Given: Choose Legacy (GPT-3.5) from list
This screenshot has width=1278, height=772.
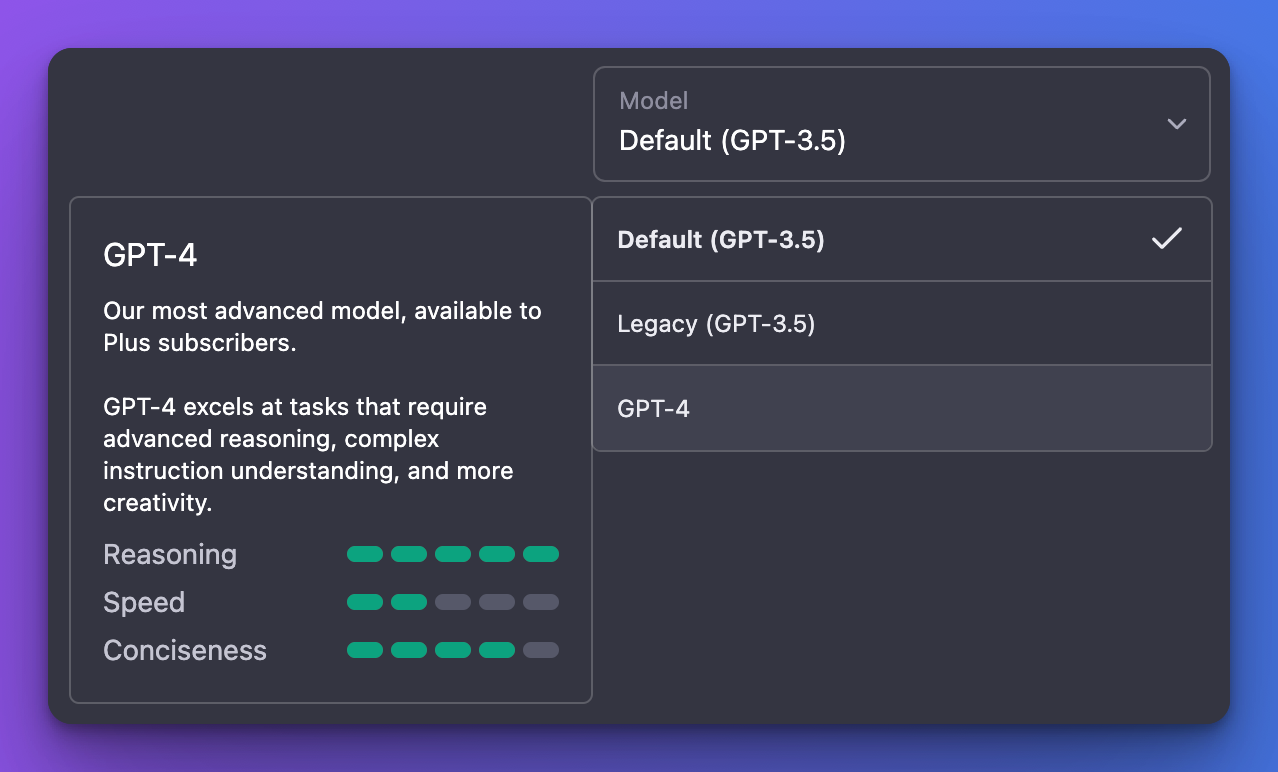Looking at the screenshot, I should coord(901,323).
